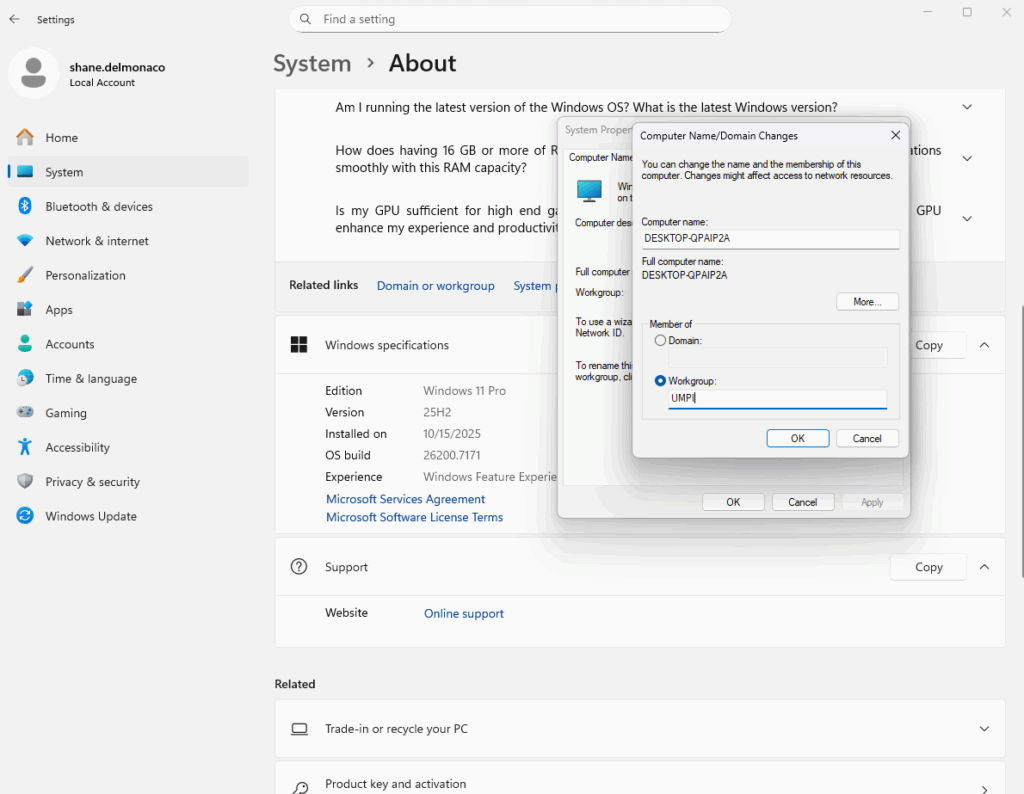This screenshot has height=794, width=1024.
Task: Open Personalization brush icon
Action: click(25, 276)
